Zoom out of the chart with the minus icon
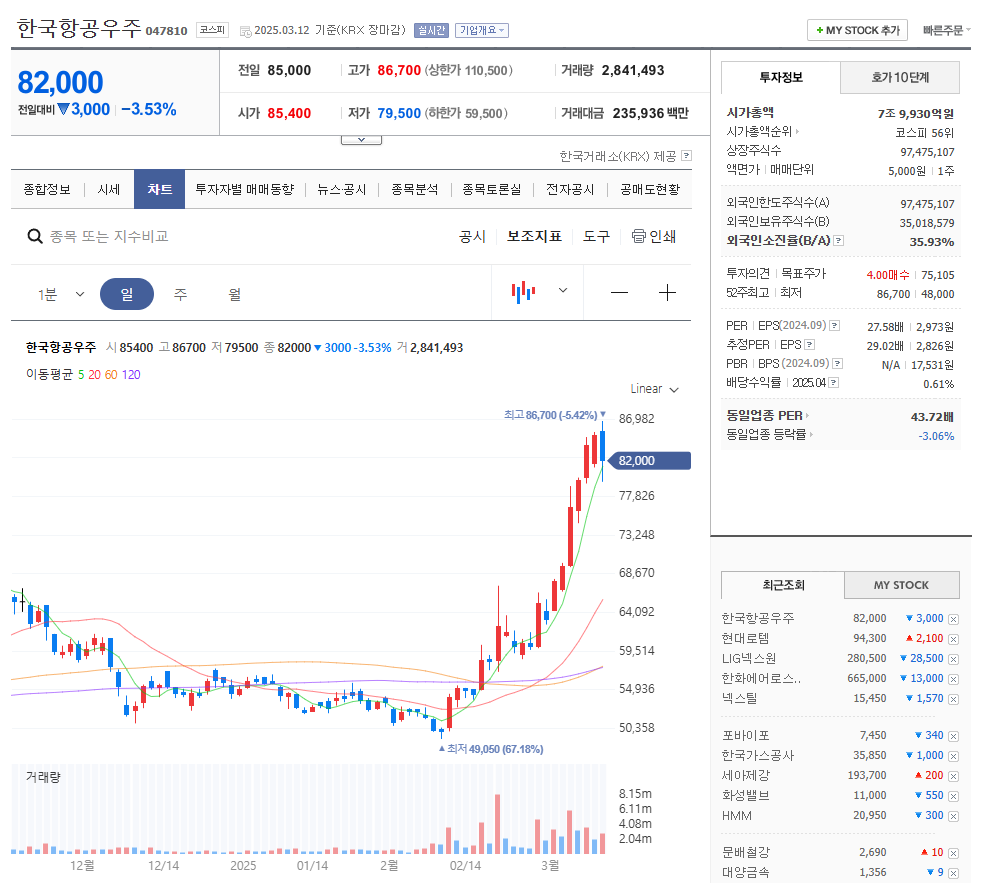981x883 pixels. coord(619,292)
